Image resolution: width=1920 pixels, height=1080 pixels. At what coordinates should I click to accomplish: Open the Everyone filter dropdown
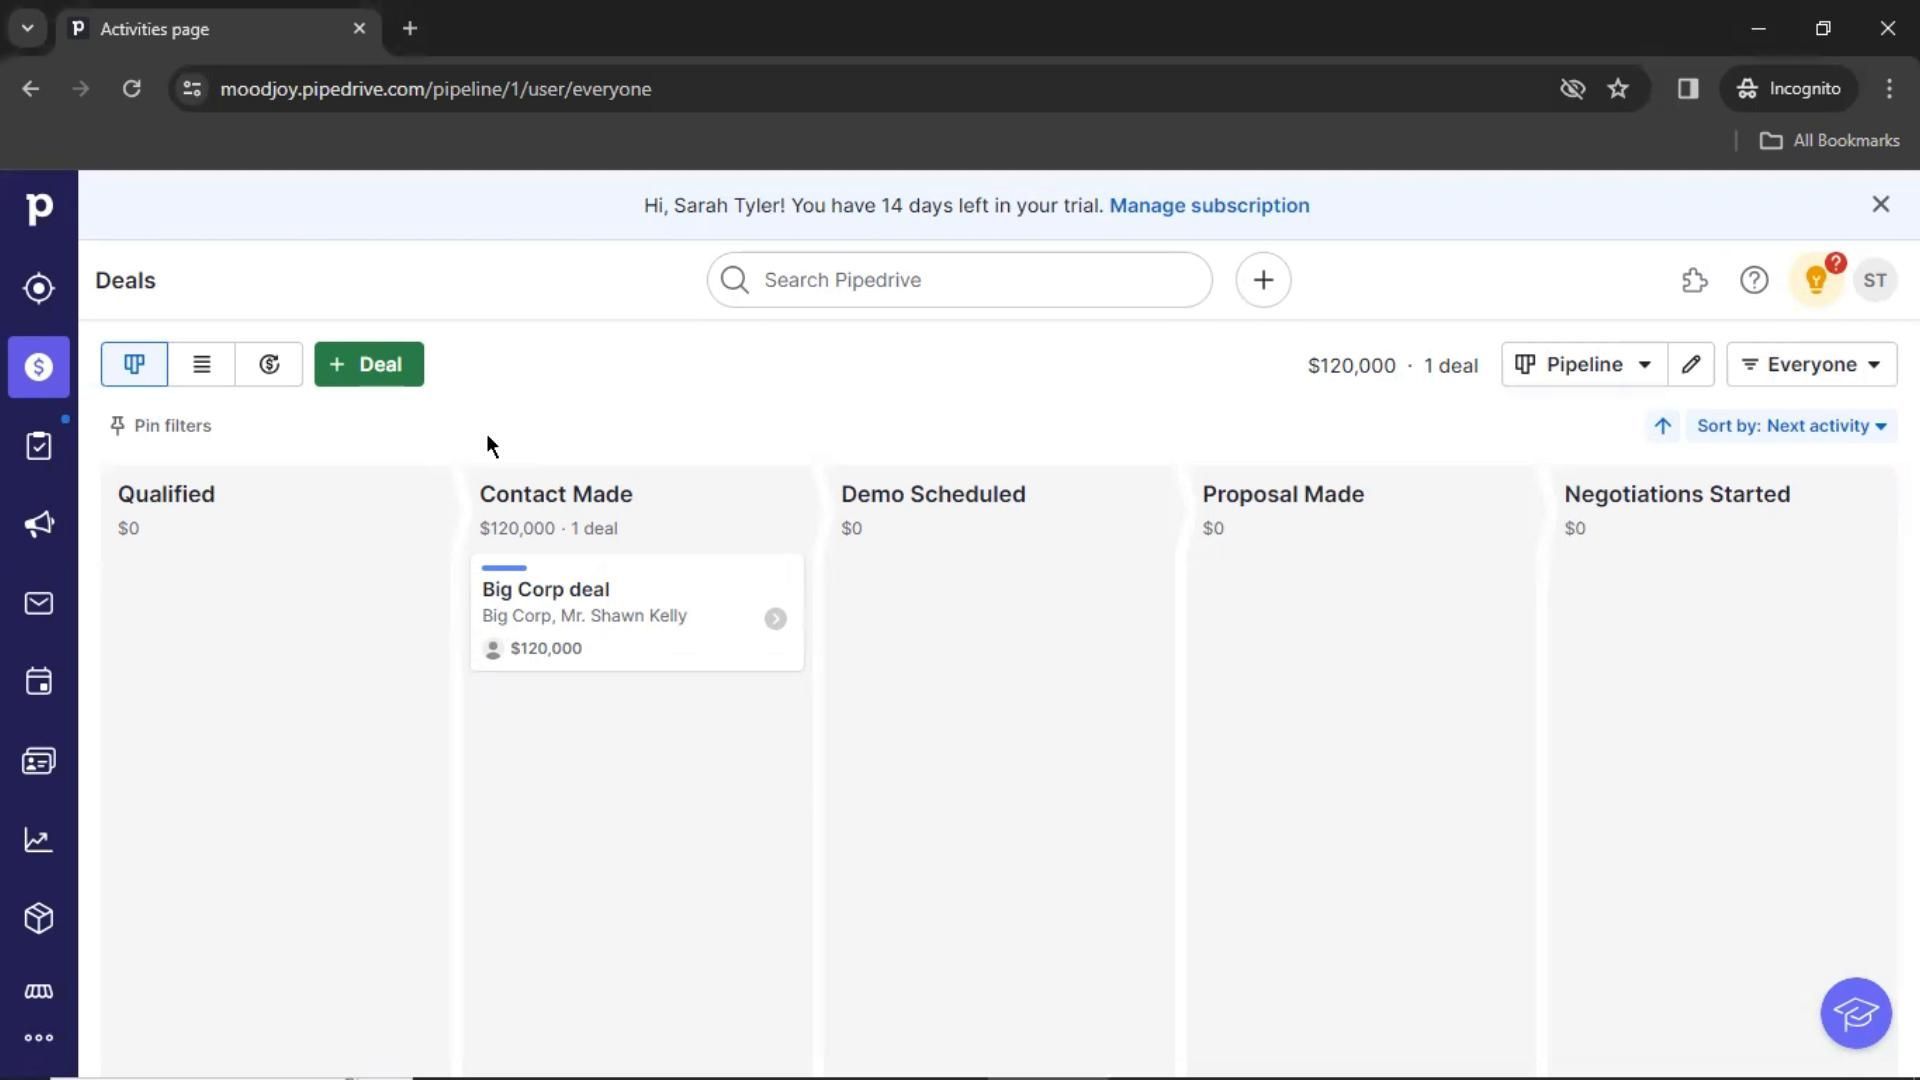click(1811, 364)
